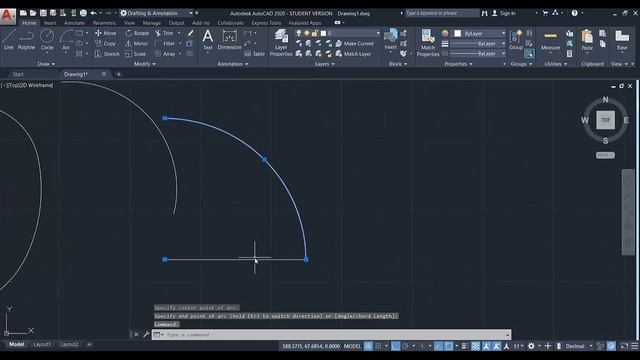This screenshot has width=640, height=360.
Task: Switch to the Start file tab
Action: pos(18,74)
